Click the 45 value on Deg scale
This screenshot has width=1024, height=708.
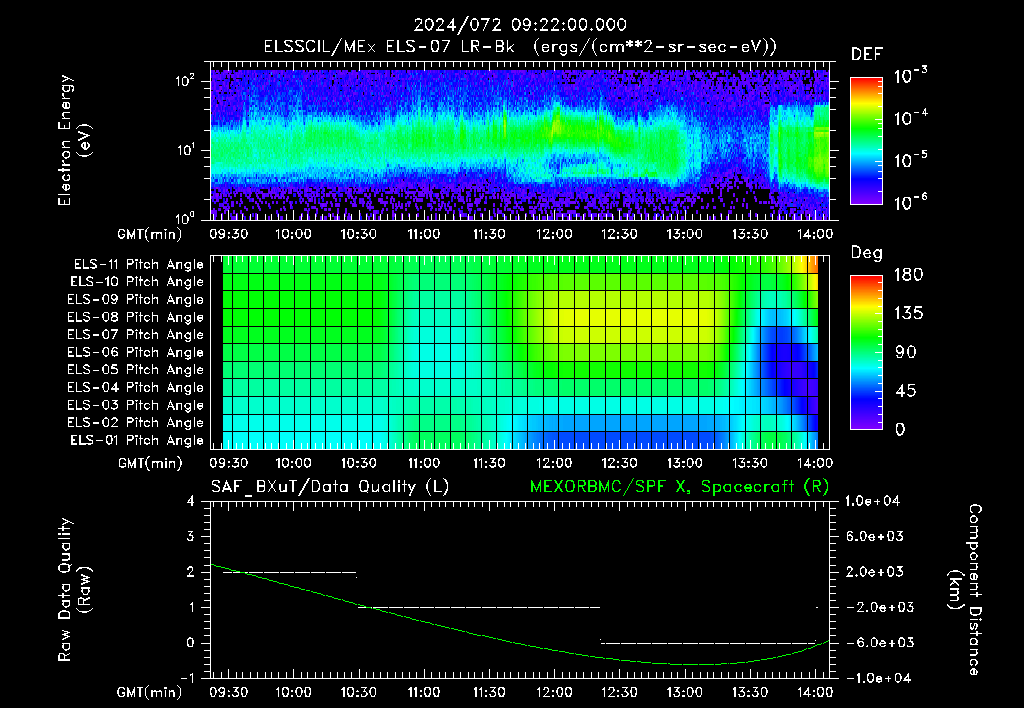pyautogui.click(x=904, y=391)
